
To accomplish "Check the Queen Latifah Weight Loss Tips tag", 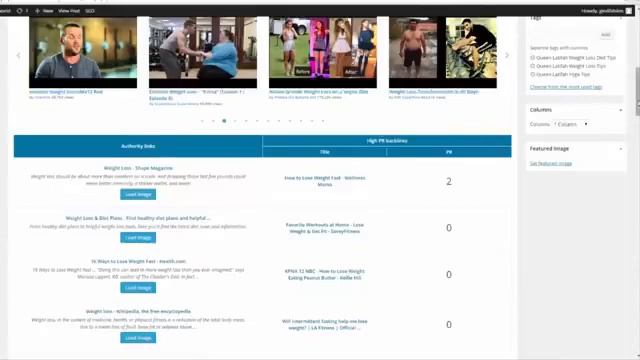I will pyautogui.click(x=532, y=66).
